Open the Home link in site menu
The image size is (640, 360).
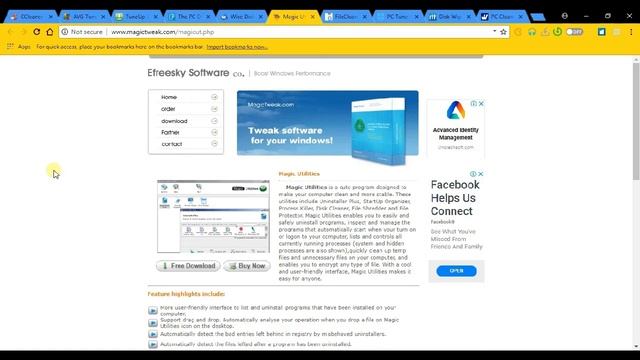click(x=169, y=97)
